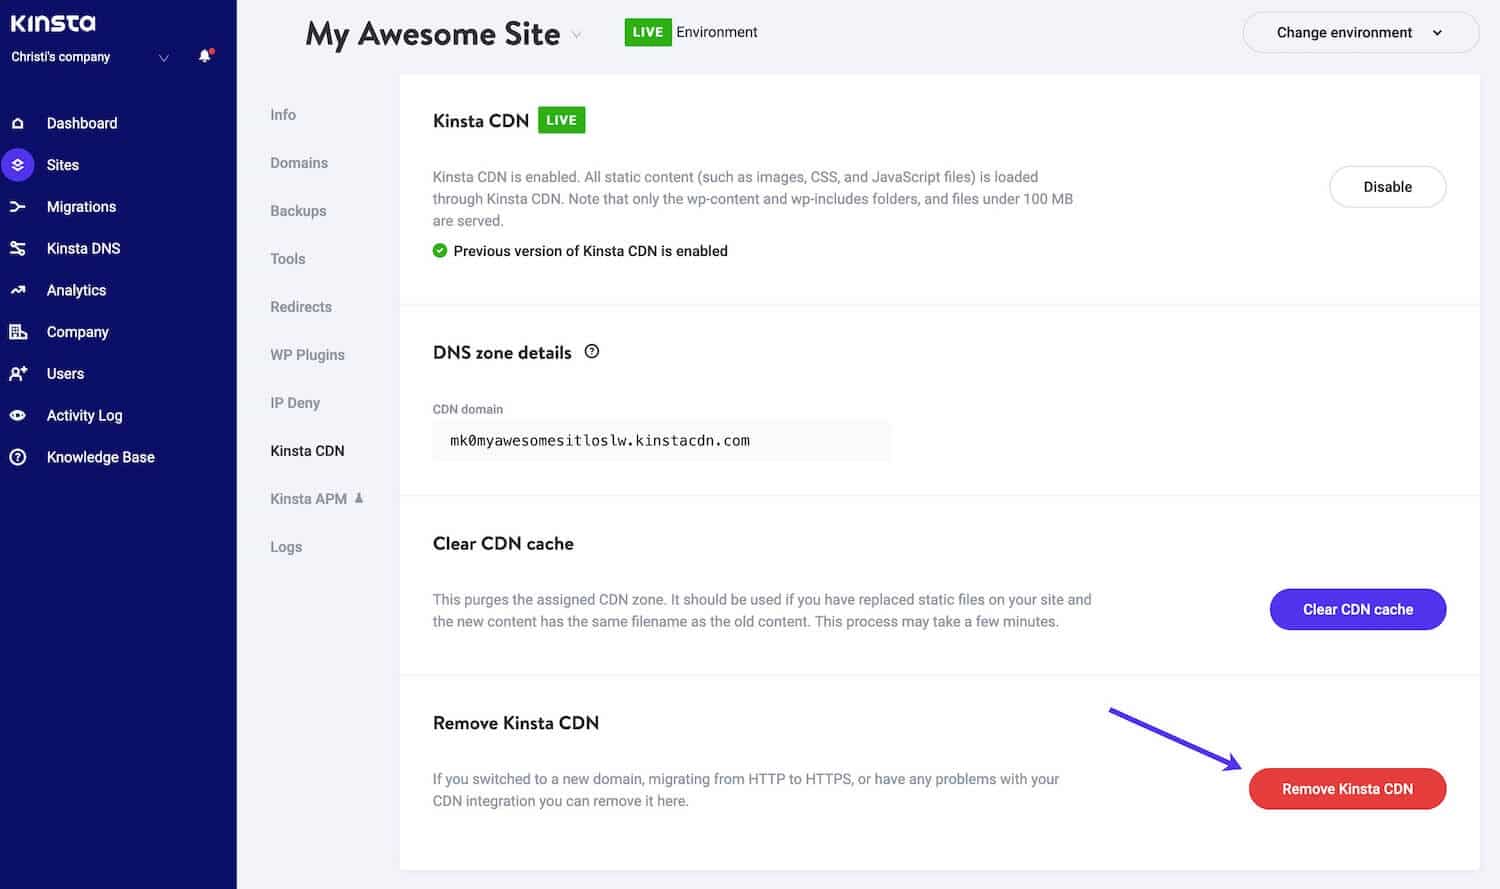Switch to the Tools tab
This screenshot has height=889, width=1500.
click(288, 259)
